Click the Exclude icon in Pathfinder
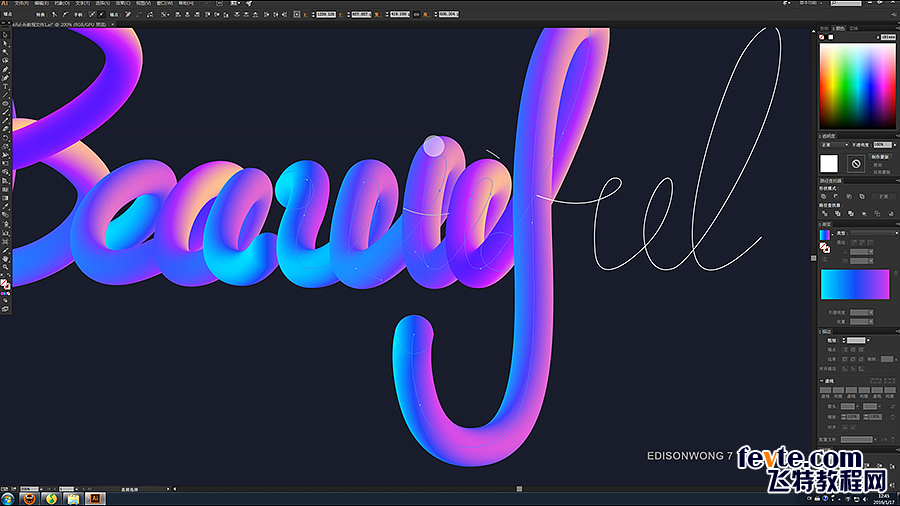 (x=862, y=196)
